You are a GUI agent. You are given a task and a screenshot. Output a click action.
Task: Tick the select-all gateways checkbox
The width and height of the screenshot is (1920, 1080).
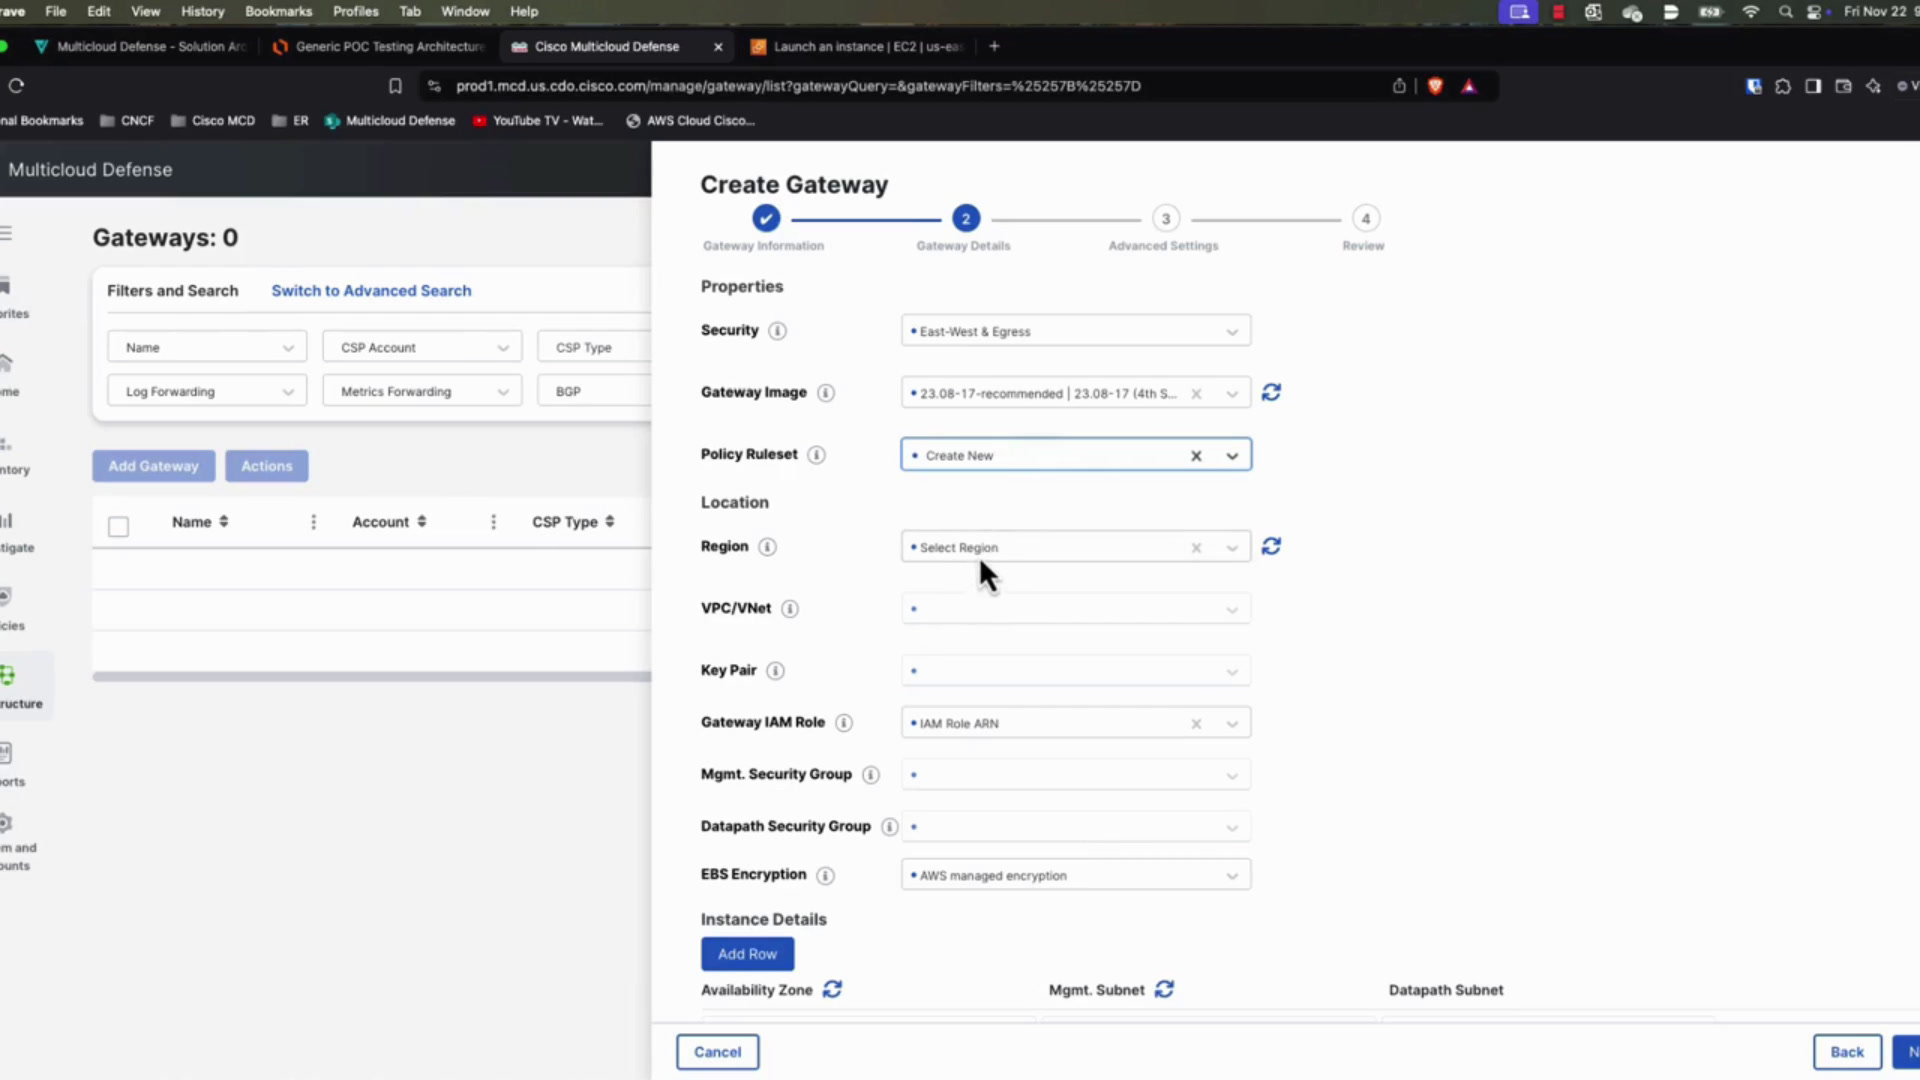pos(118,526)
